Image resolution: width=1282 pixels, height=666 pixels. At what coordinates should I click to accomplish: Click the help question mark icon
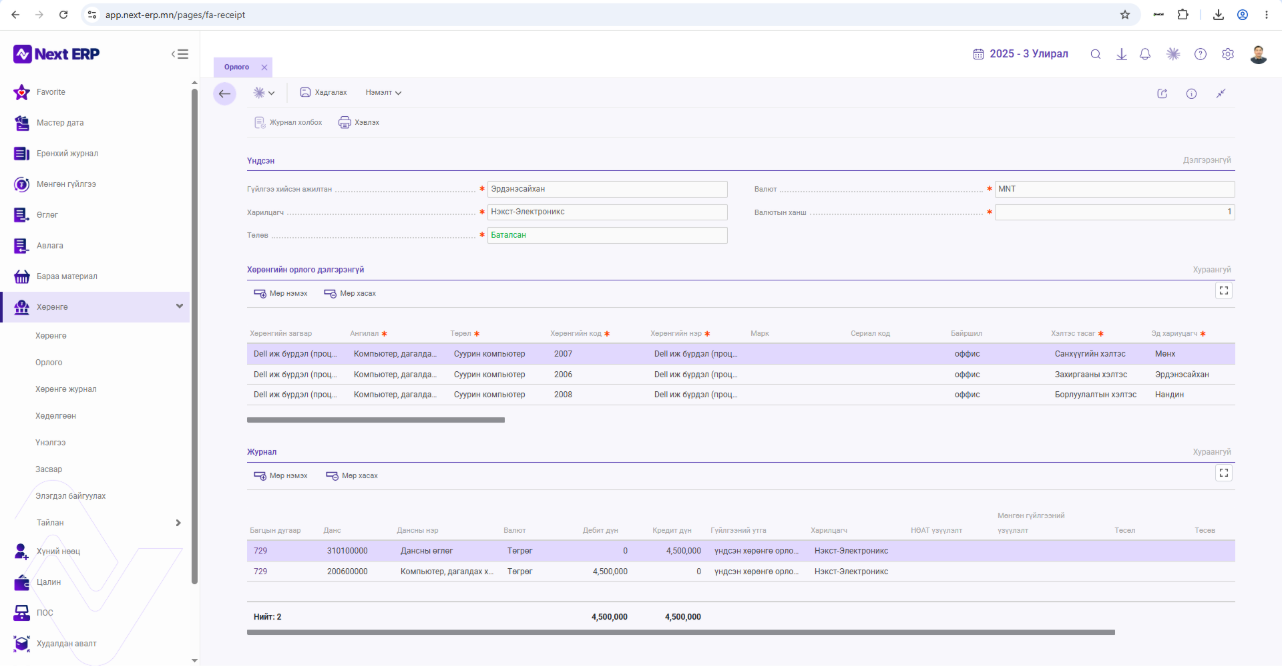point(1200,54)
